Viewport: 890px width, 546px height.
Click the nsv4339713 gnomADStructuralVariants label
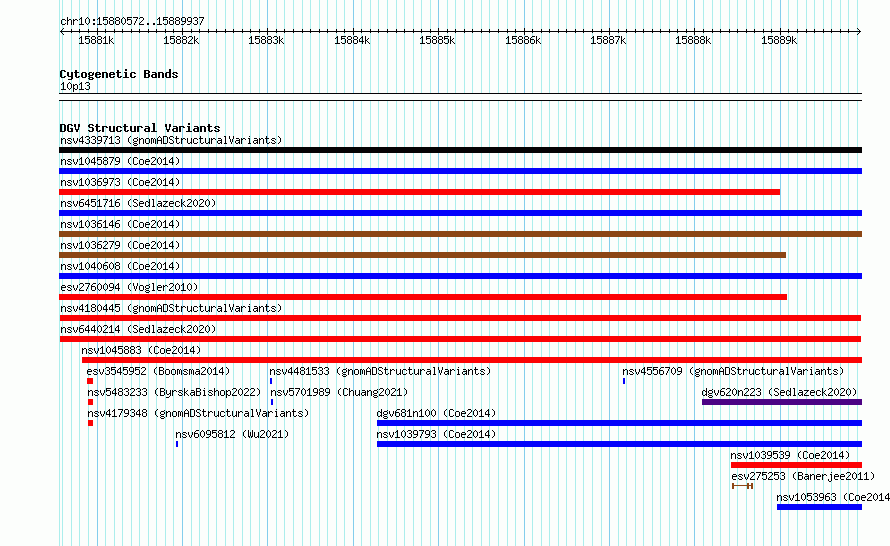click(171, 140)
